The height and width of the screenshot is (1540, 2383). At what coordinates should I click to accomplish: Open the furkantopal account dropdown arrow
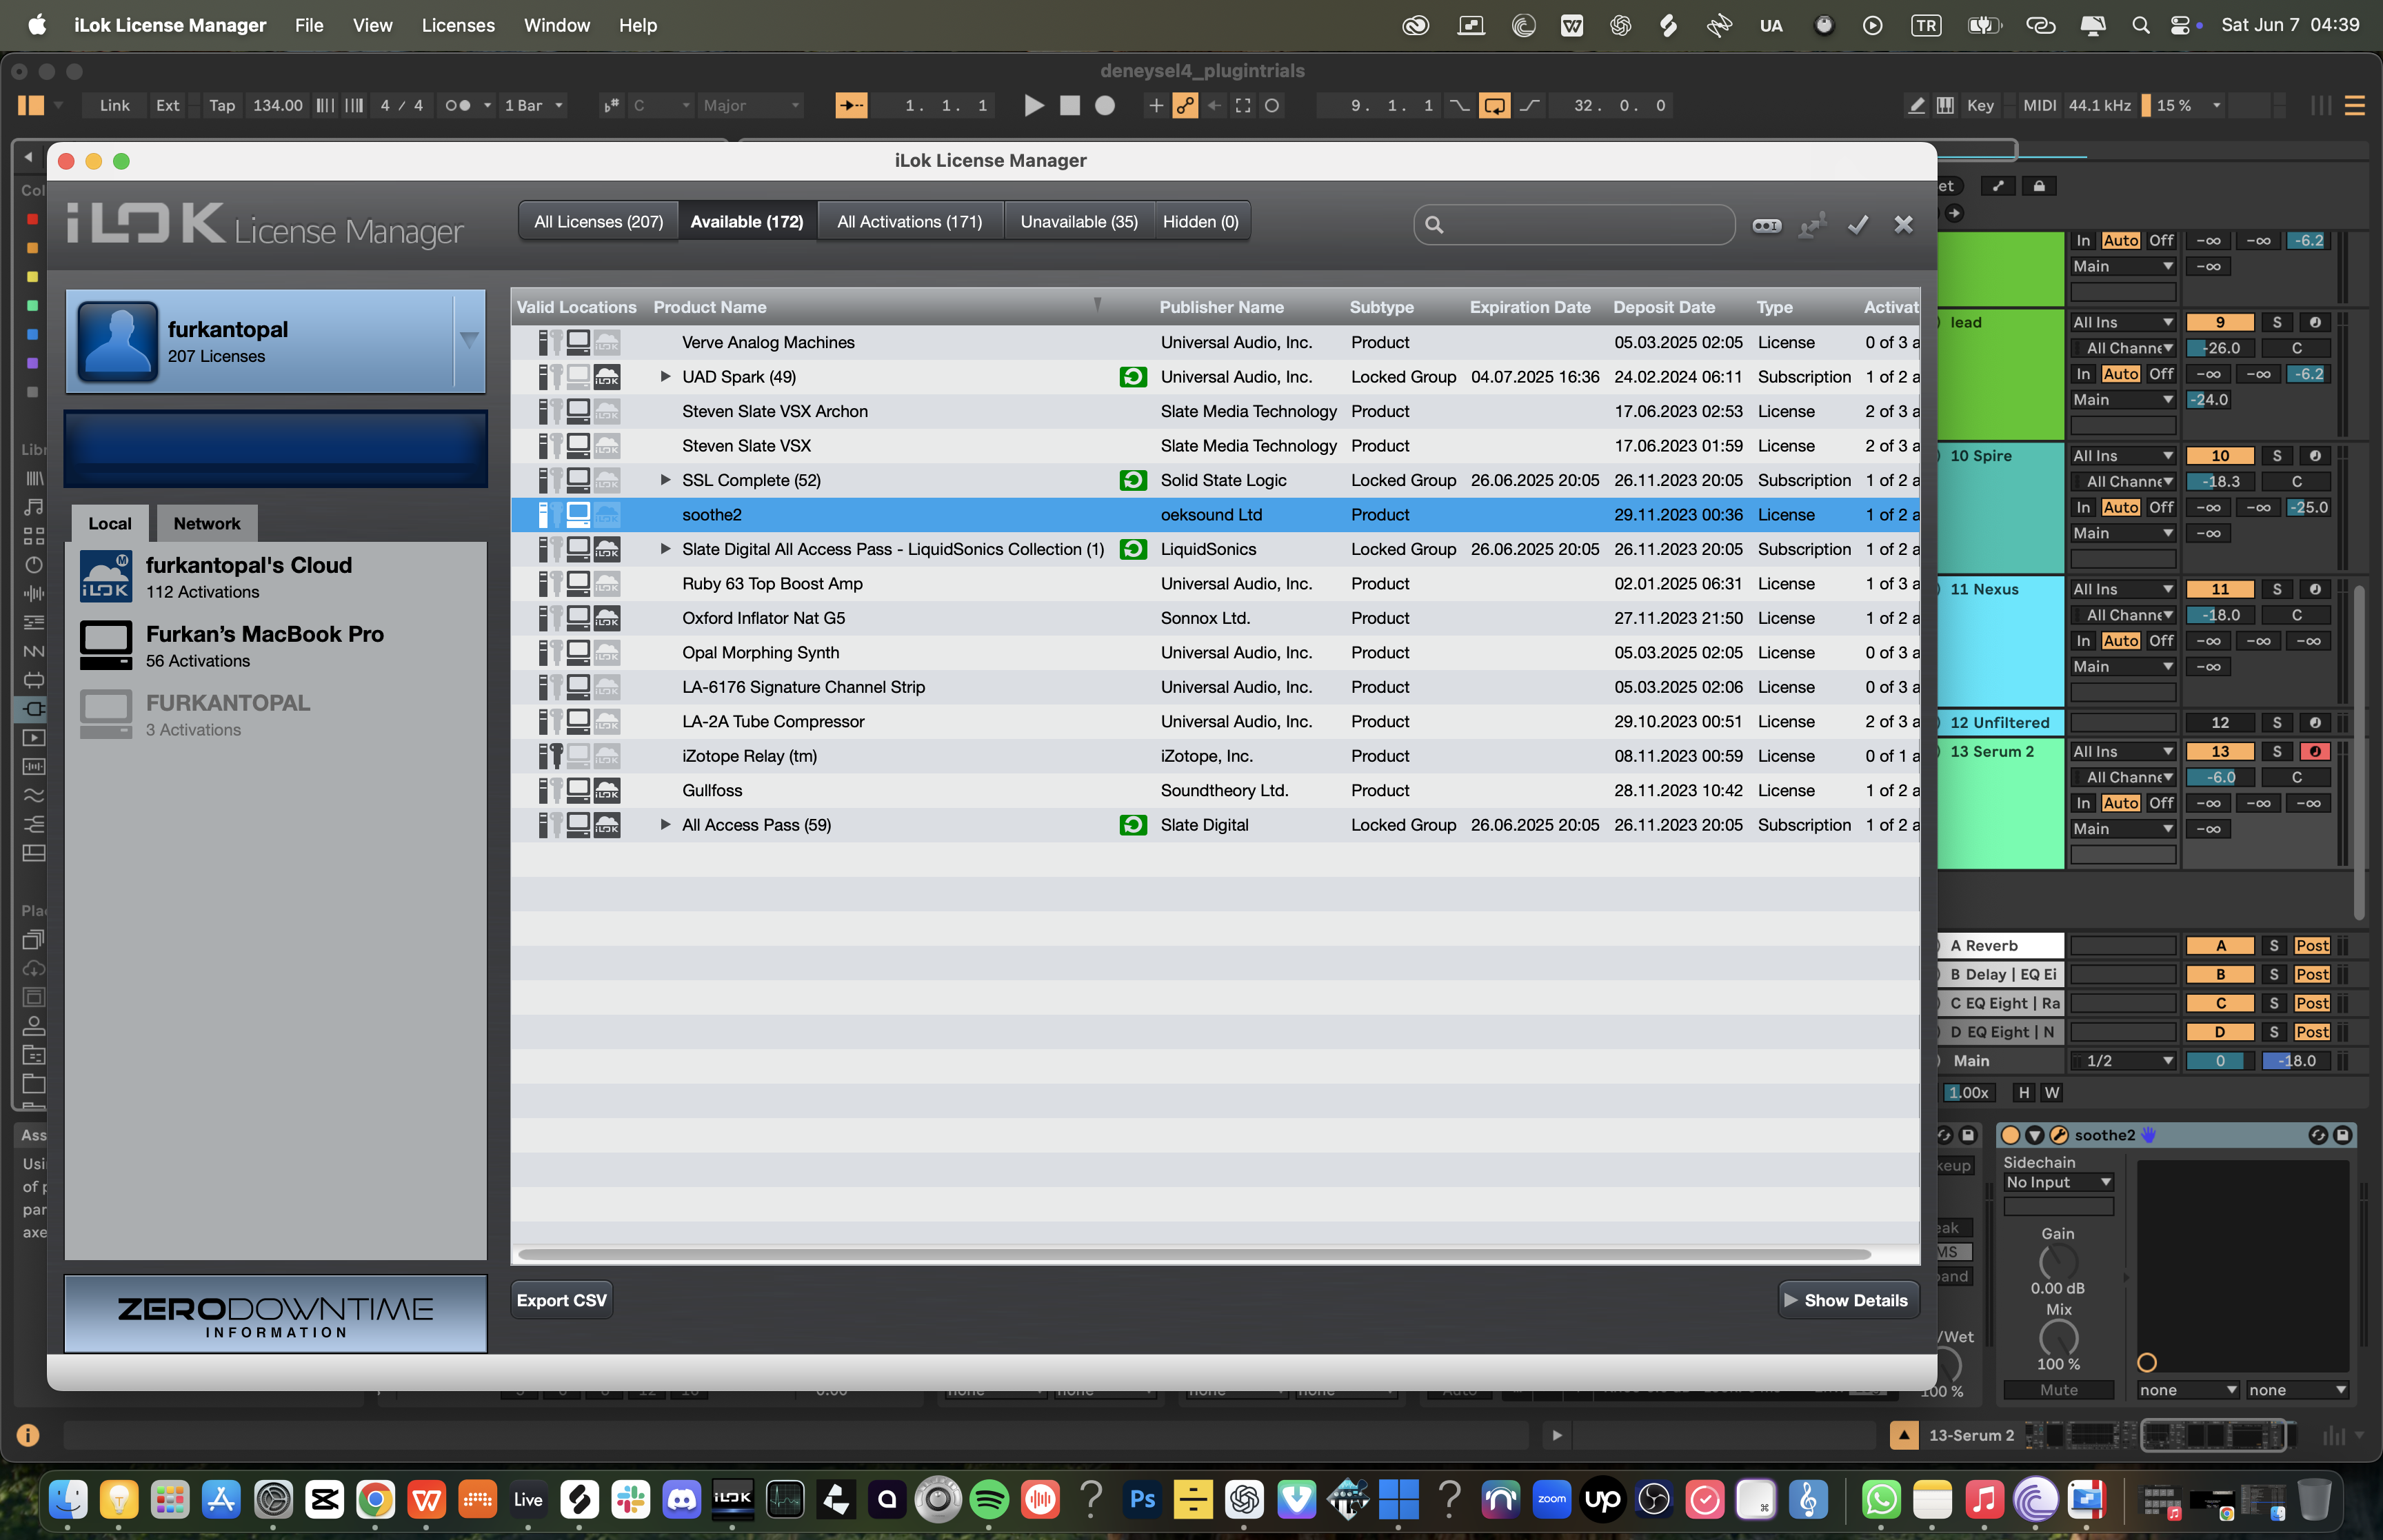pyautogui.click(x=469, y=341)
